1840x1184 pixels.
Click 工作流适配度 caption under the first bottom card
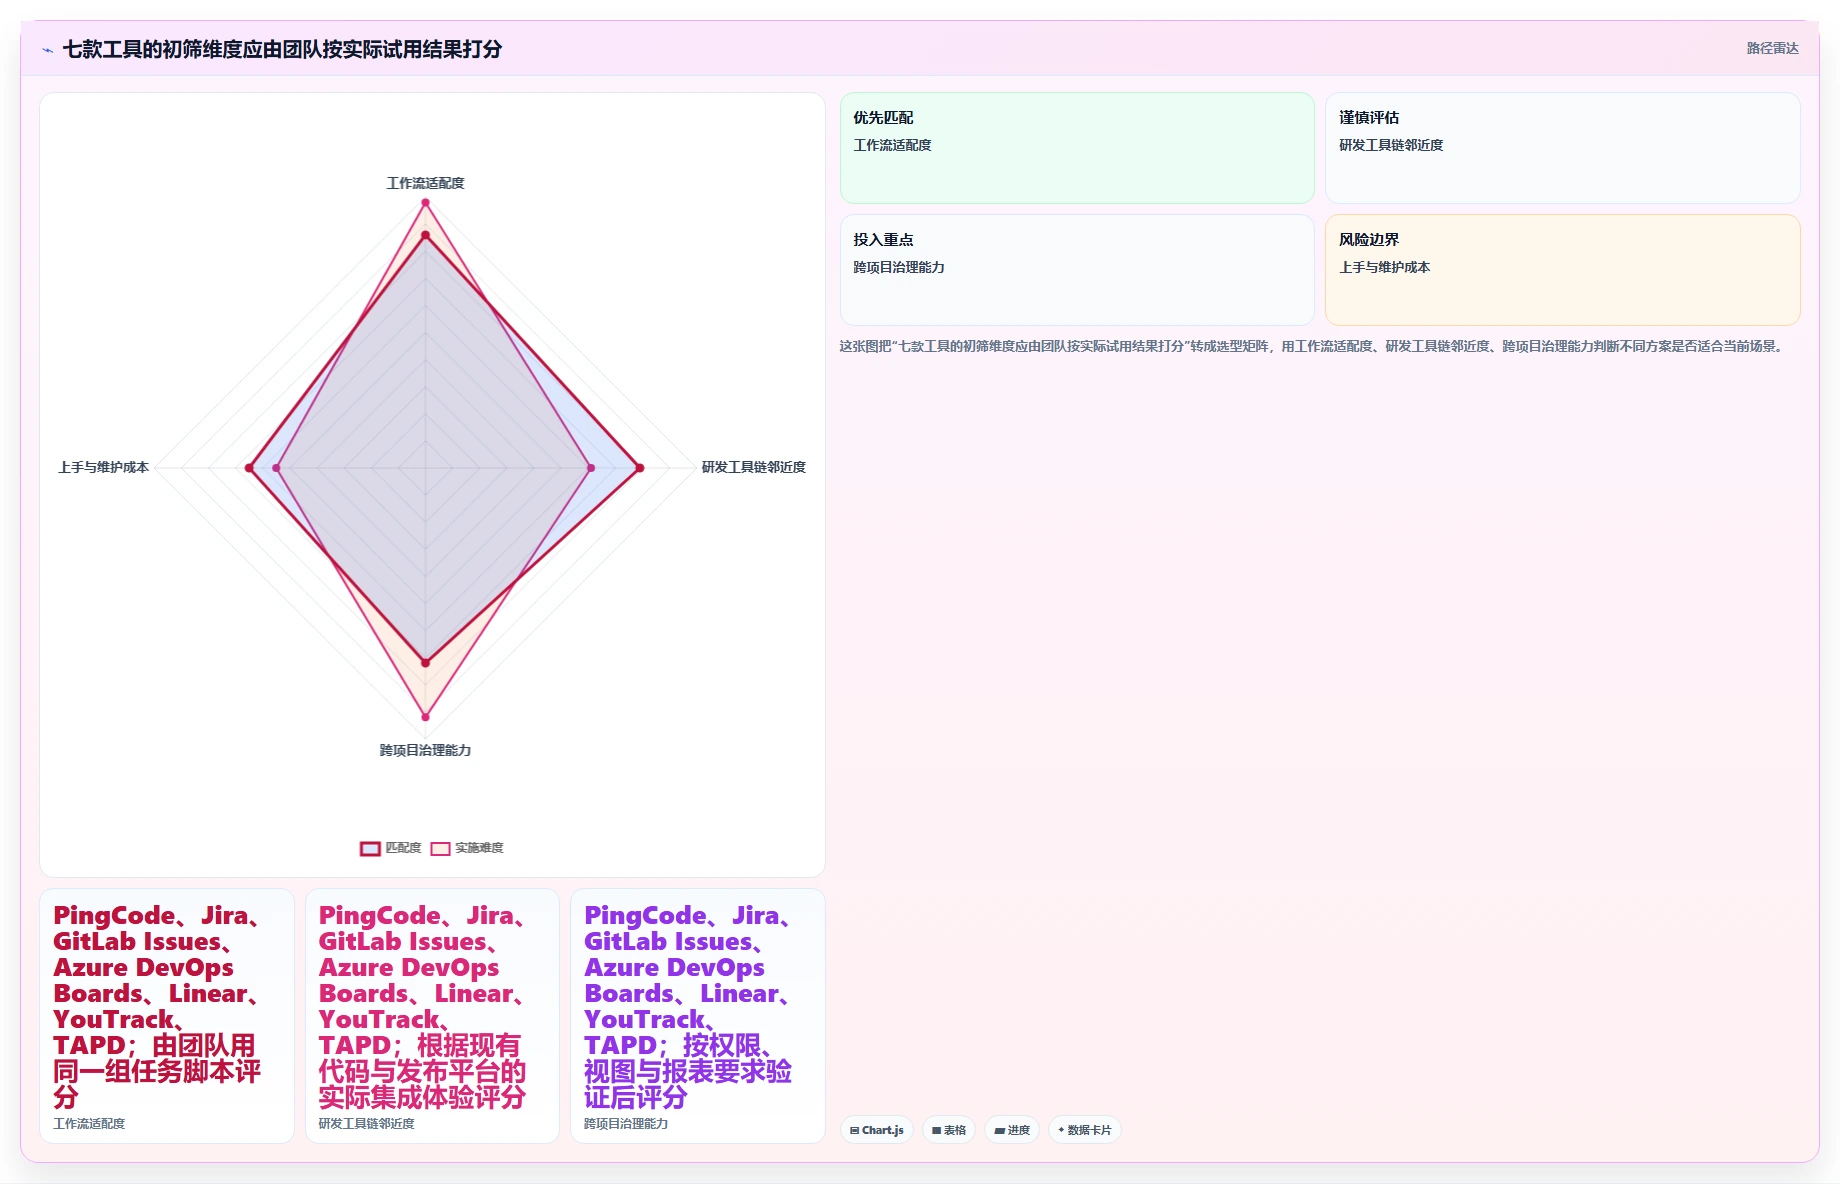(89, 1124)
